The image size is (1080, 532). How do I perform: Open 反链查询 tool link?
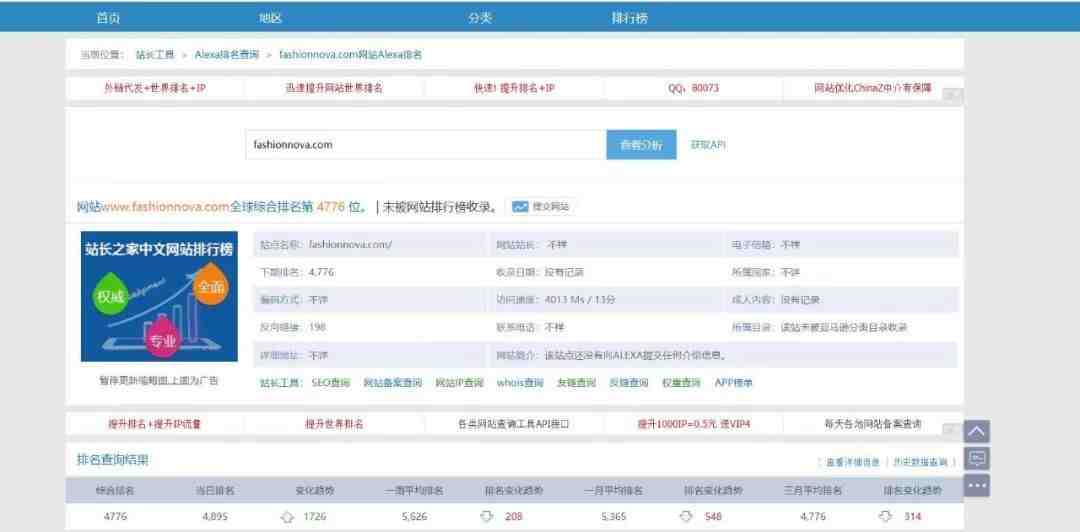pos(629,382)
